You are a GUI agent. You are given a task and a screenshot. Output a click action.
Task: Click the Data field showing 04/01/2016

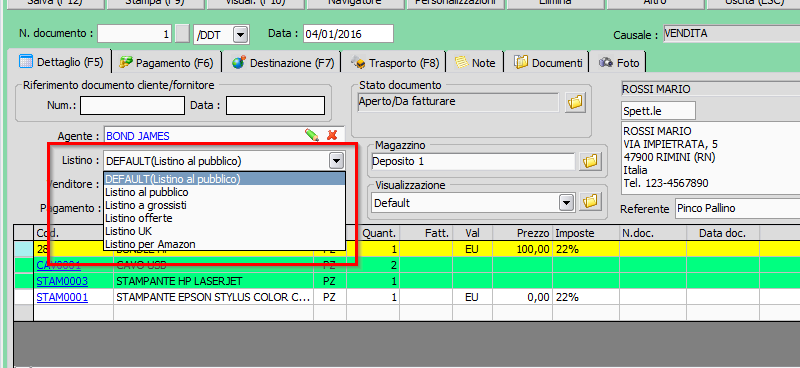(x=348, y=35)
